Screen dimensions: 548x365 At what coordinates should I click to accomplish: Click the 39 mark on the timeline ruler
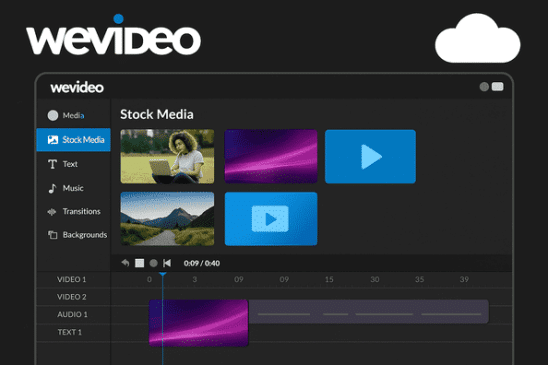point(464,279)
